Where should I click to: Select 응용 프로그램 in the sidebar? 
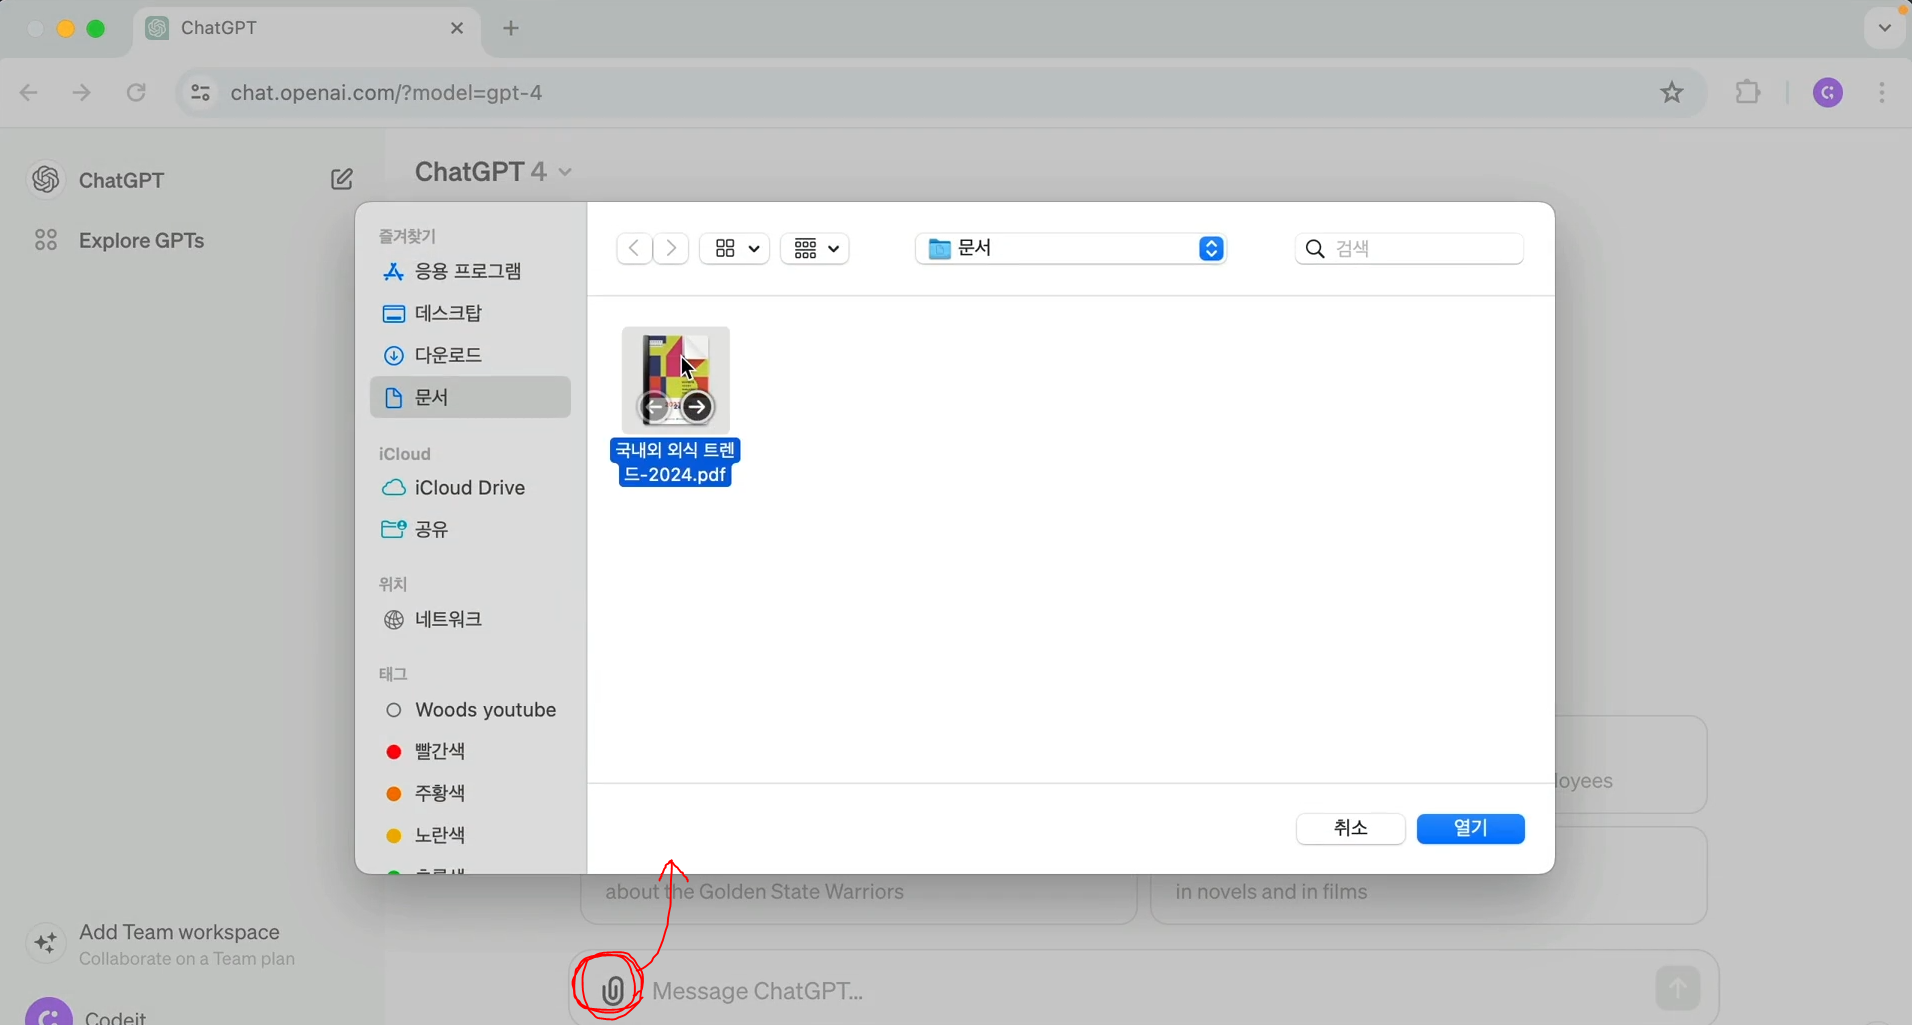470,271
